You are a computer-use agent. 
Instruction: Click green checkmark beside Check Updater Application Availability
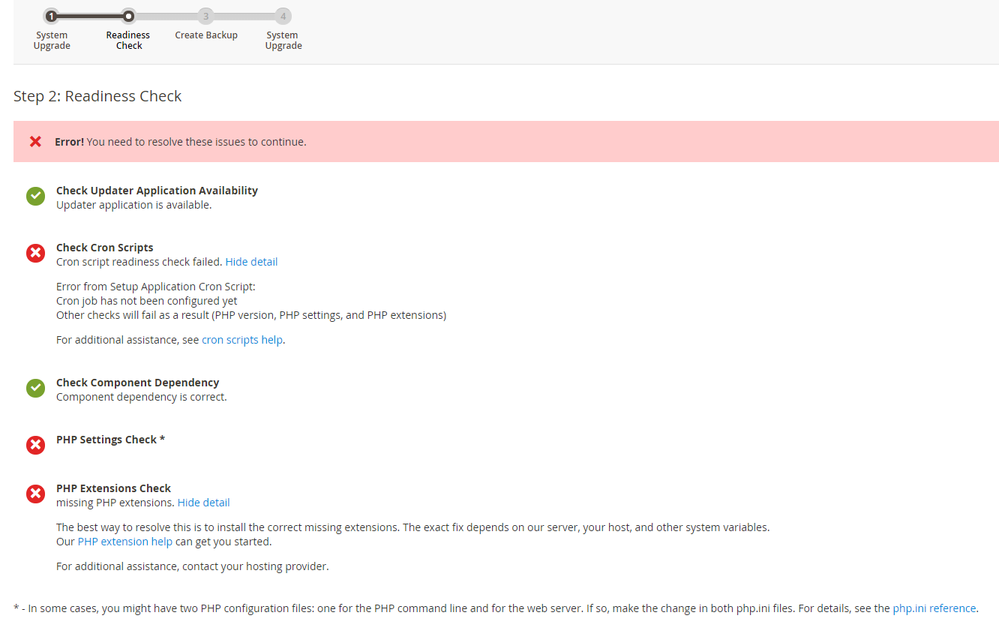(35, 197)
